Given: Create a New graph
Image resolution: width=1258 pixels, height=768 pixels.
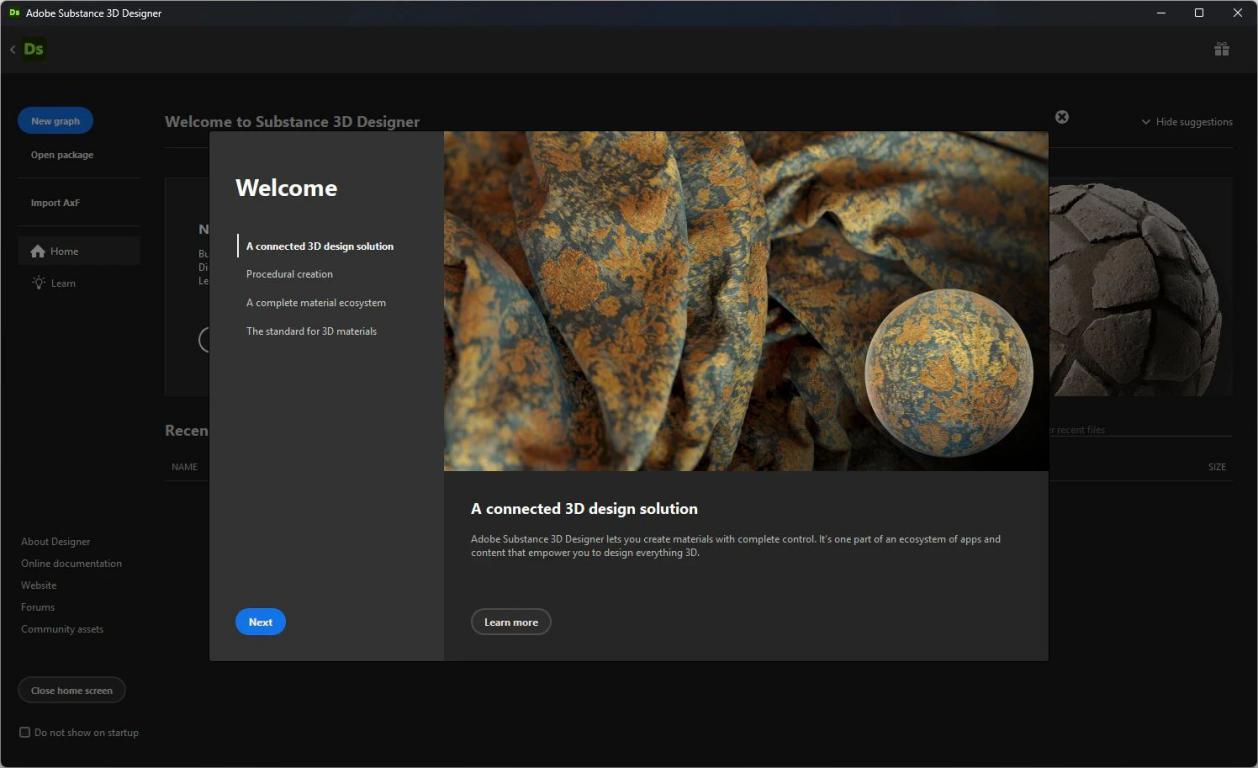Looking at the screenshot, I should 55,121.
